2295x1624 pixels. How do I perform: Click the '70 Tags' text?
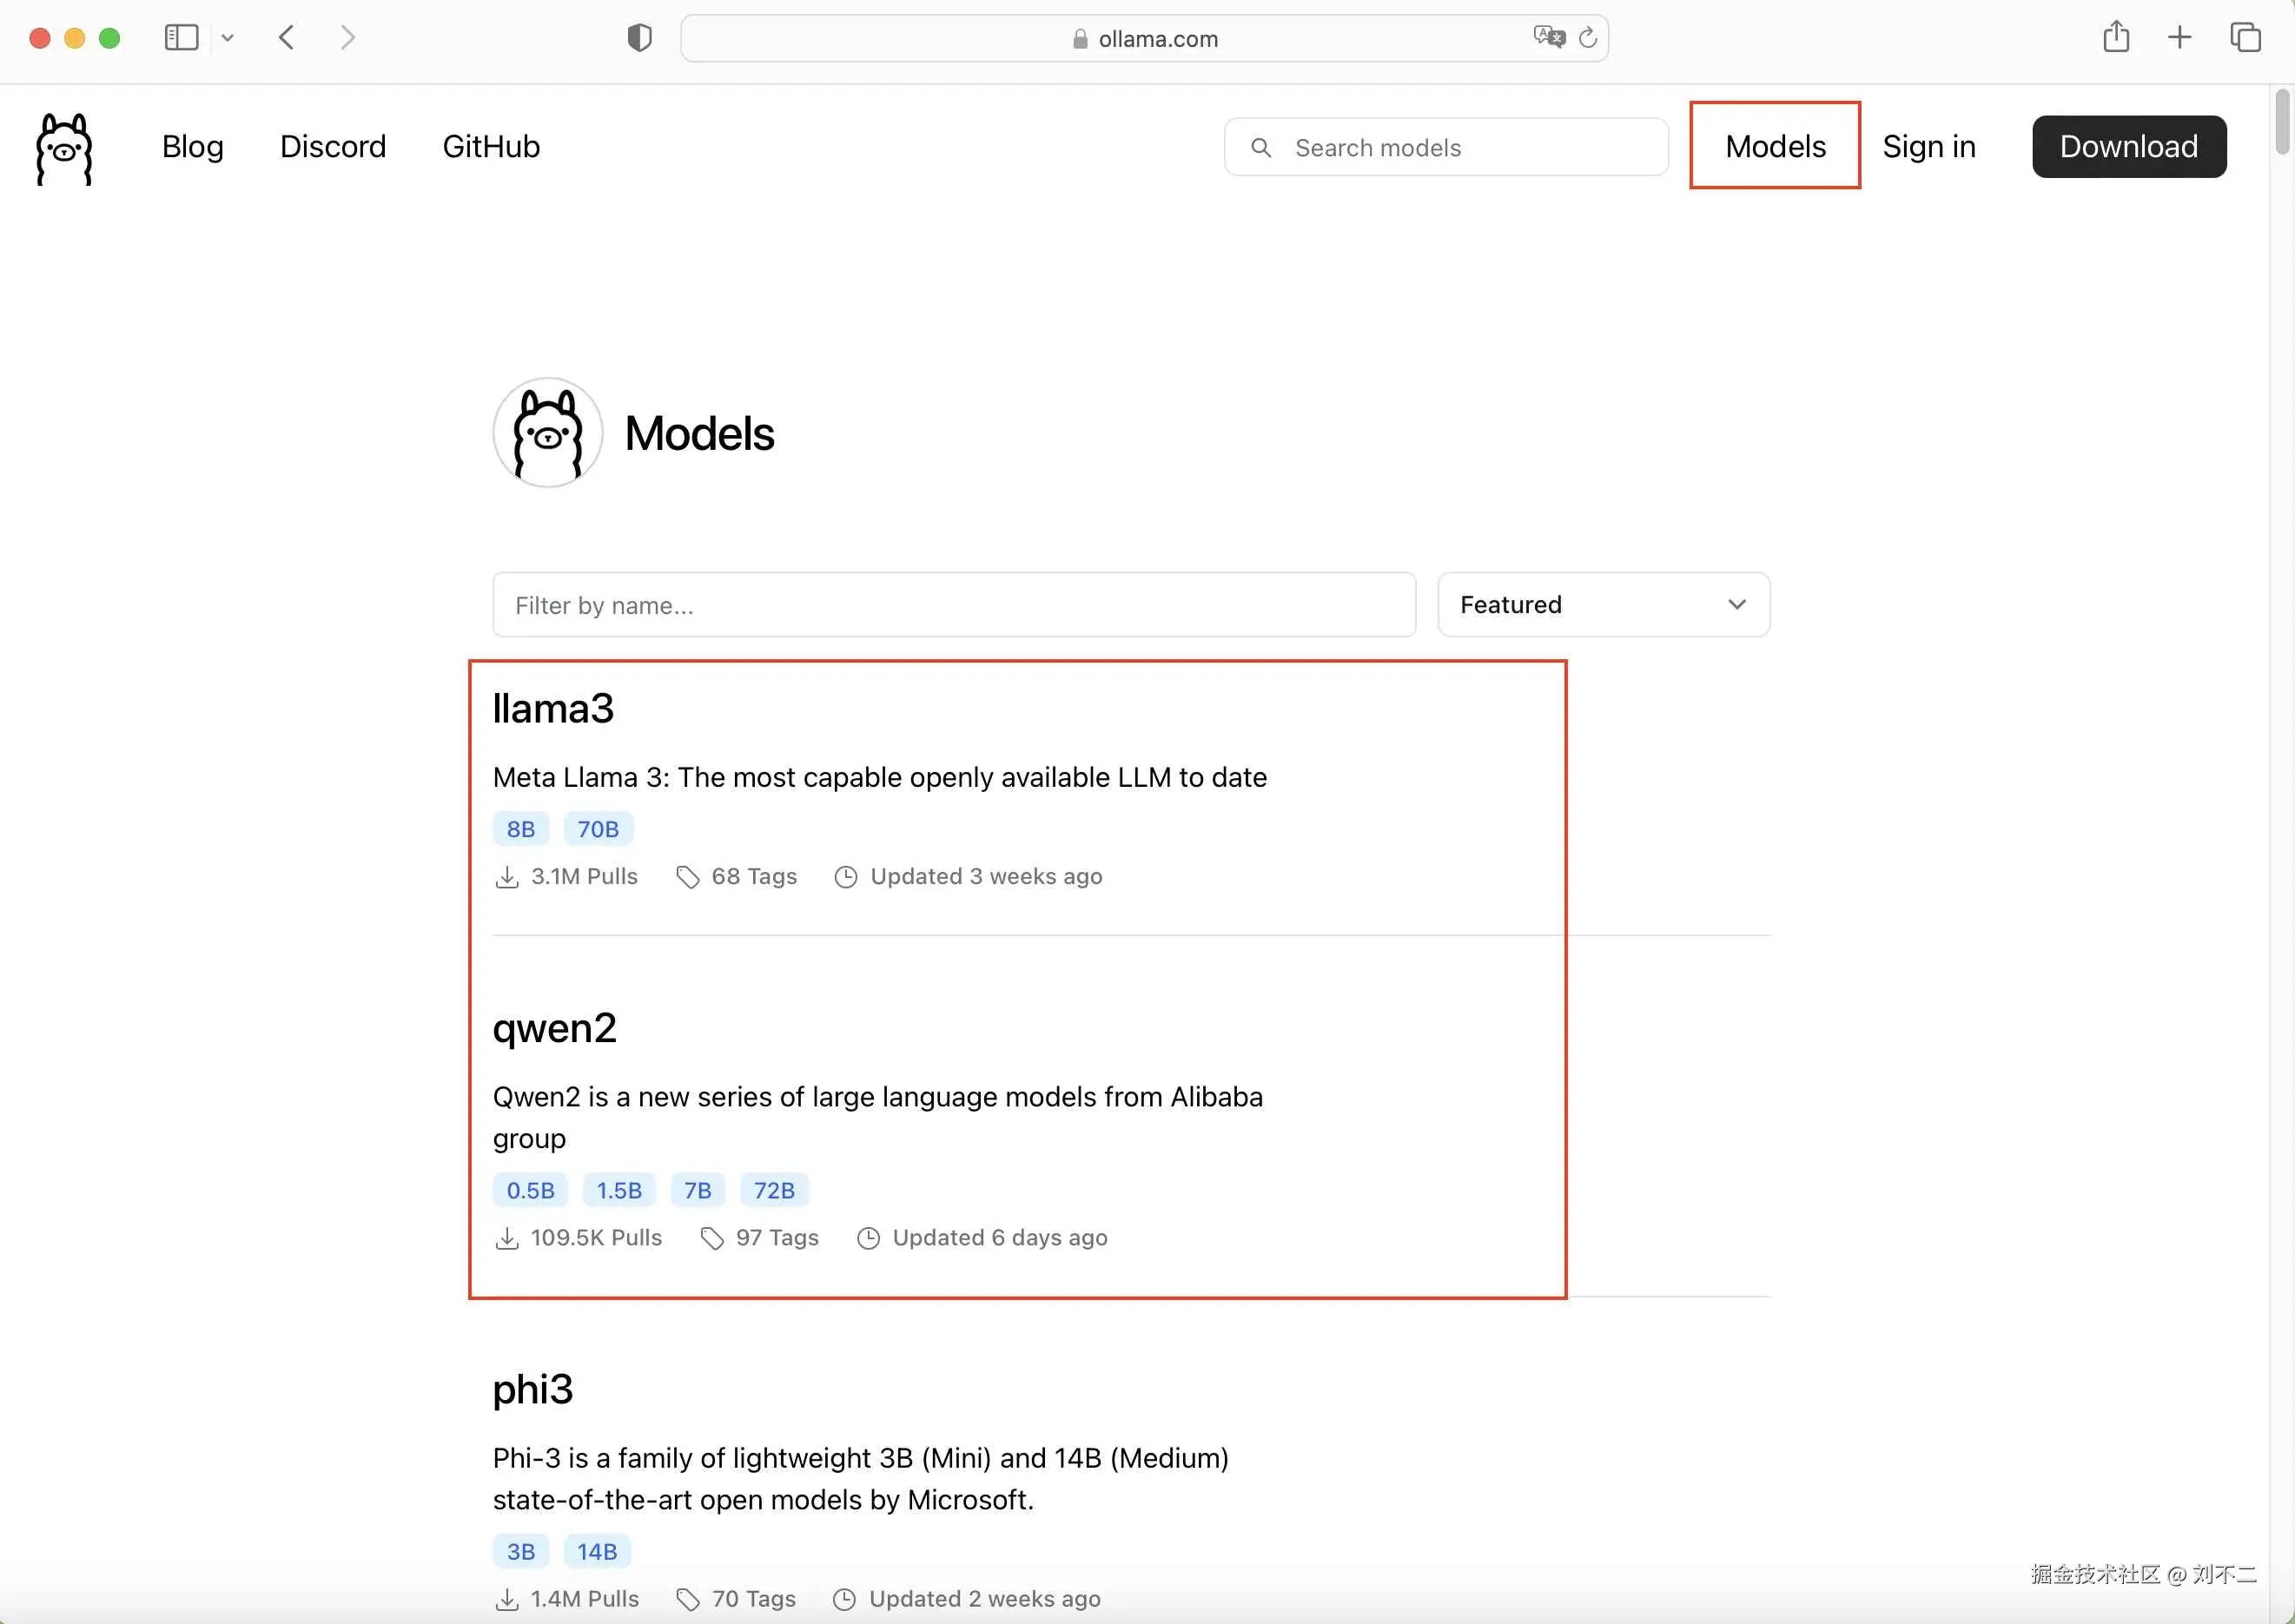click(754, 1599)
